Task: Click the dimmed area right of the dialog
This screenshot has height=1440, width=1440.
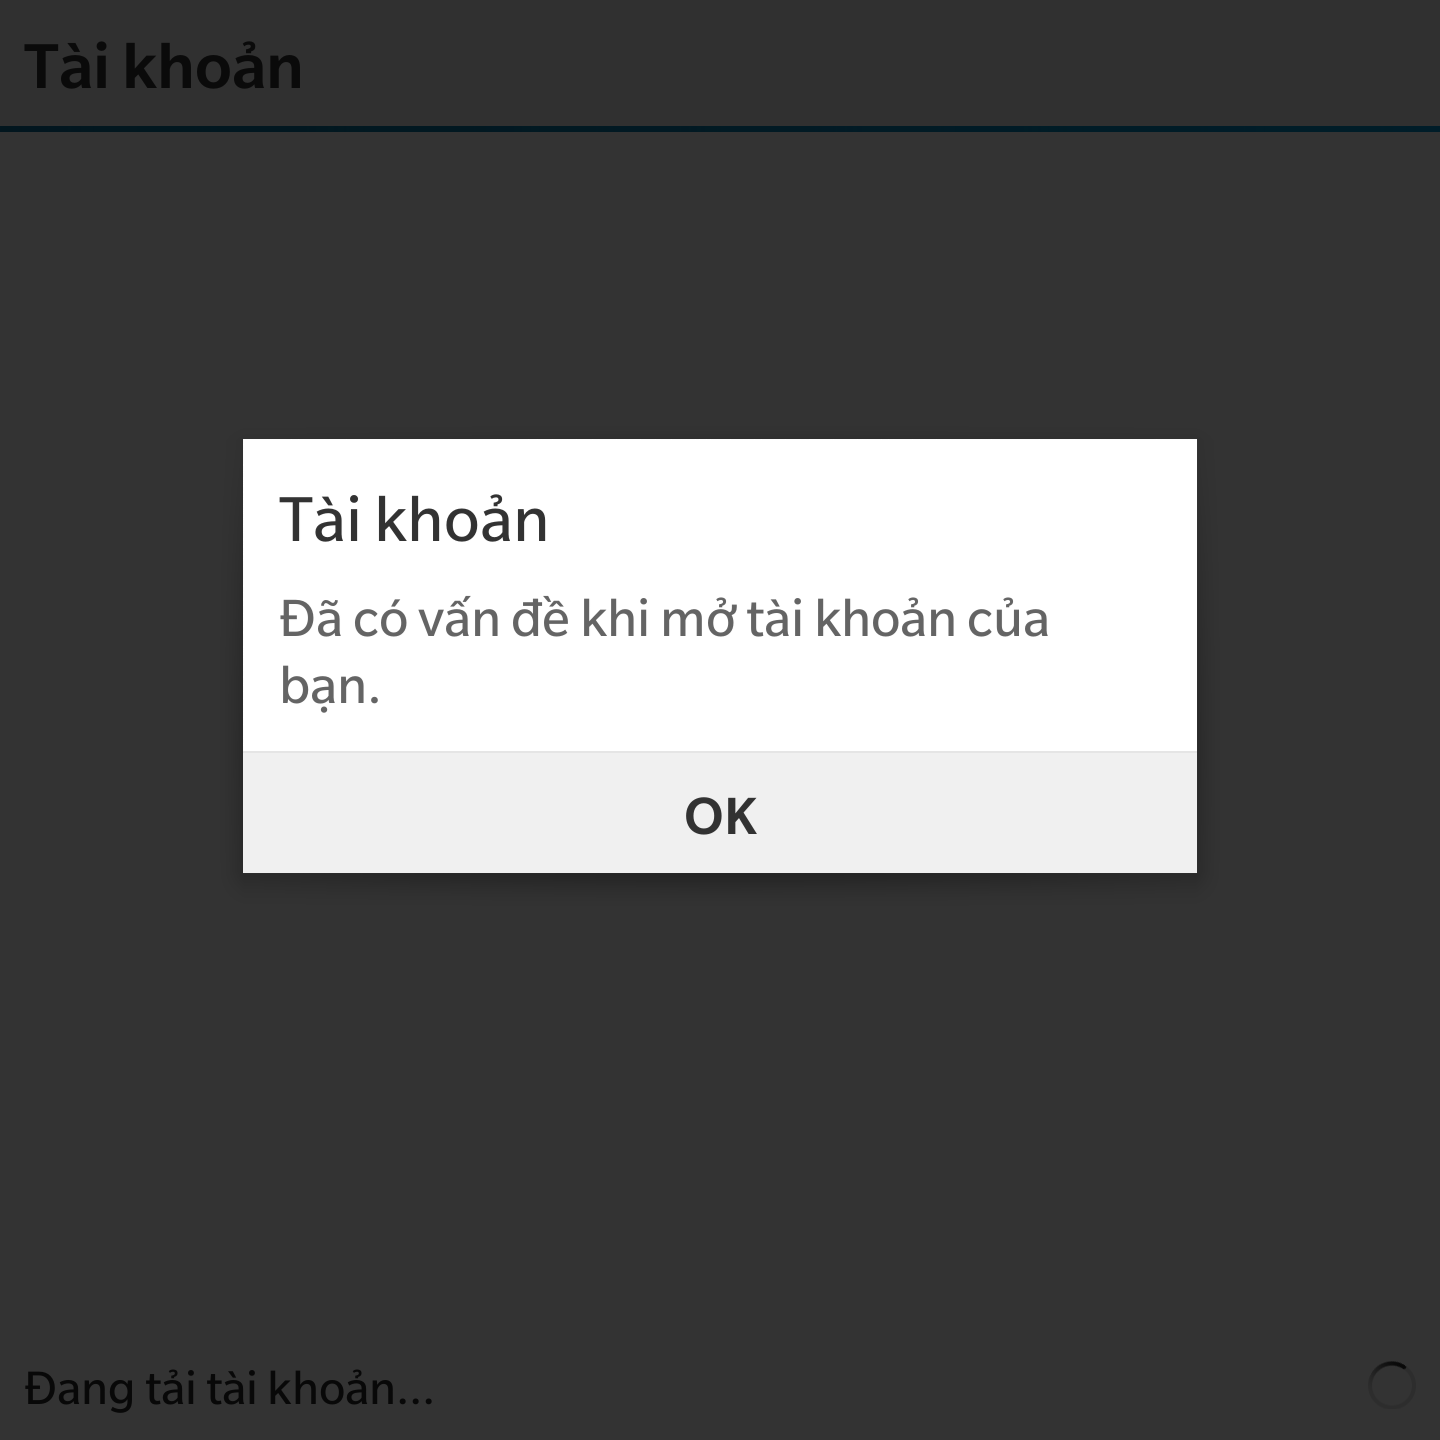Action: [1318, 655]
